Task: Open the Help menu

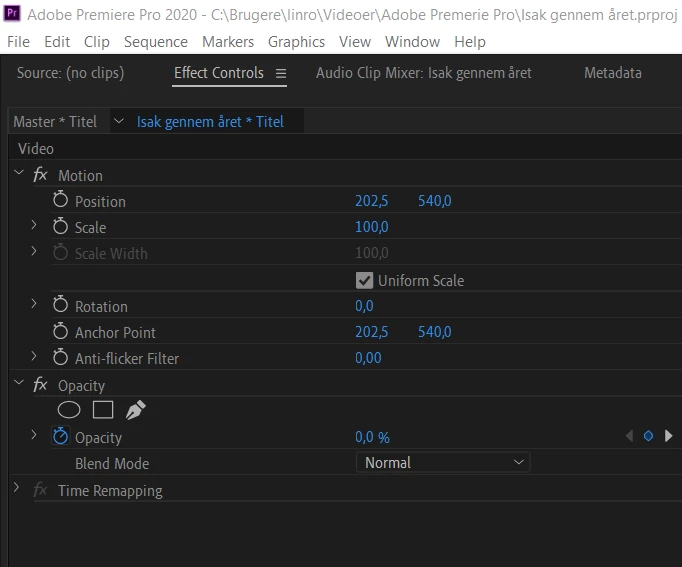Action: click(x=470, y=42)
